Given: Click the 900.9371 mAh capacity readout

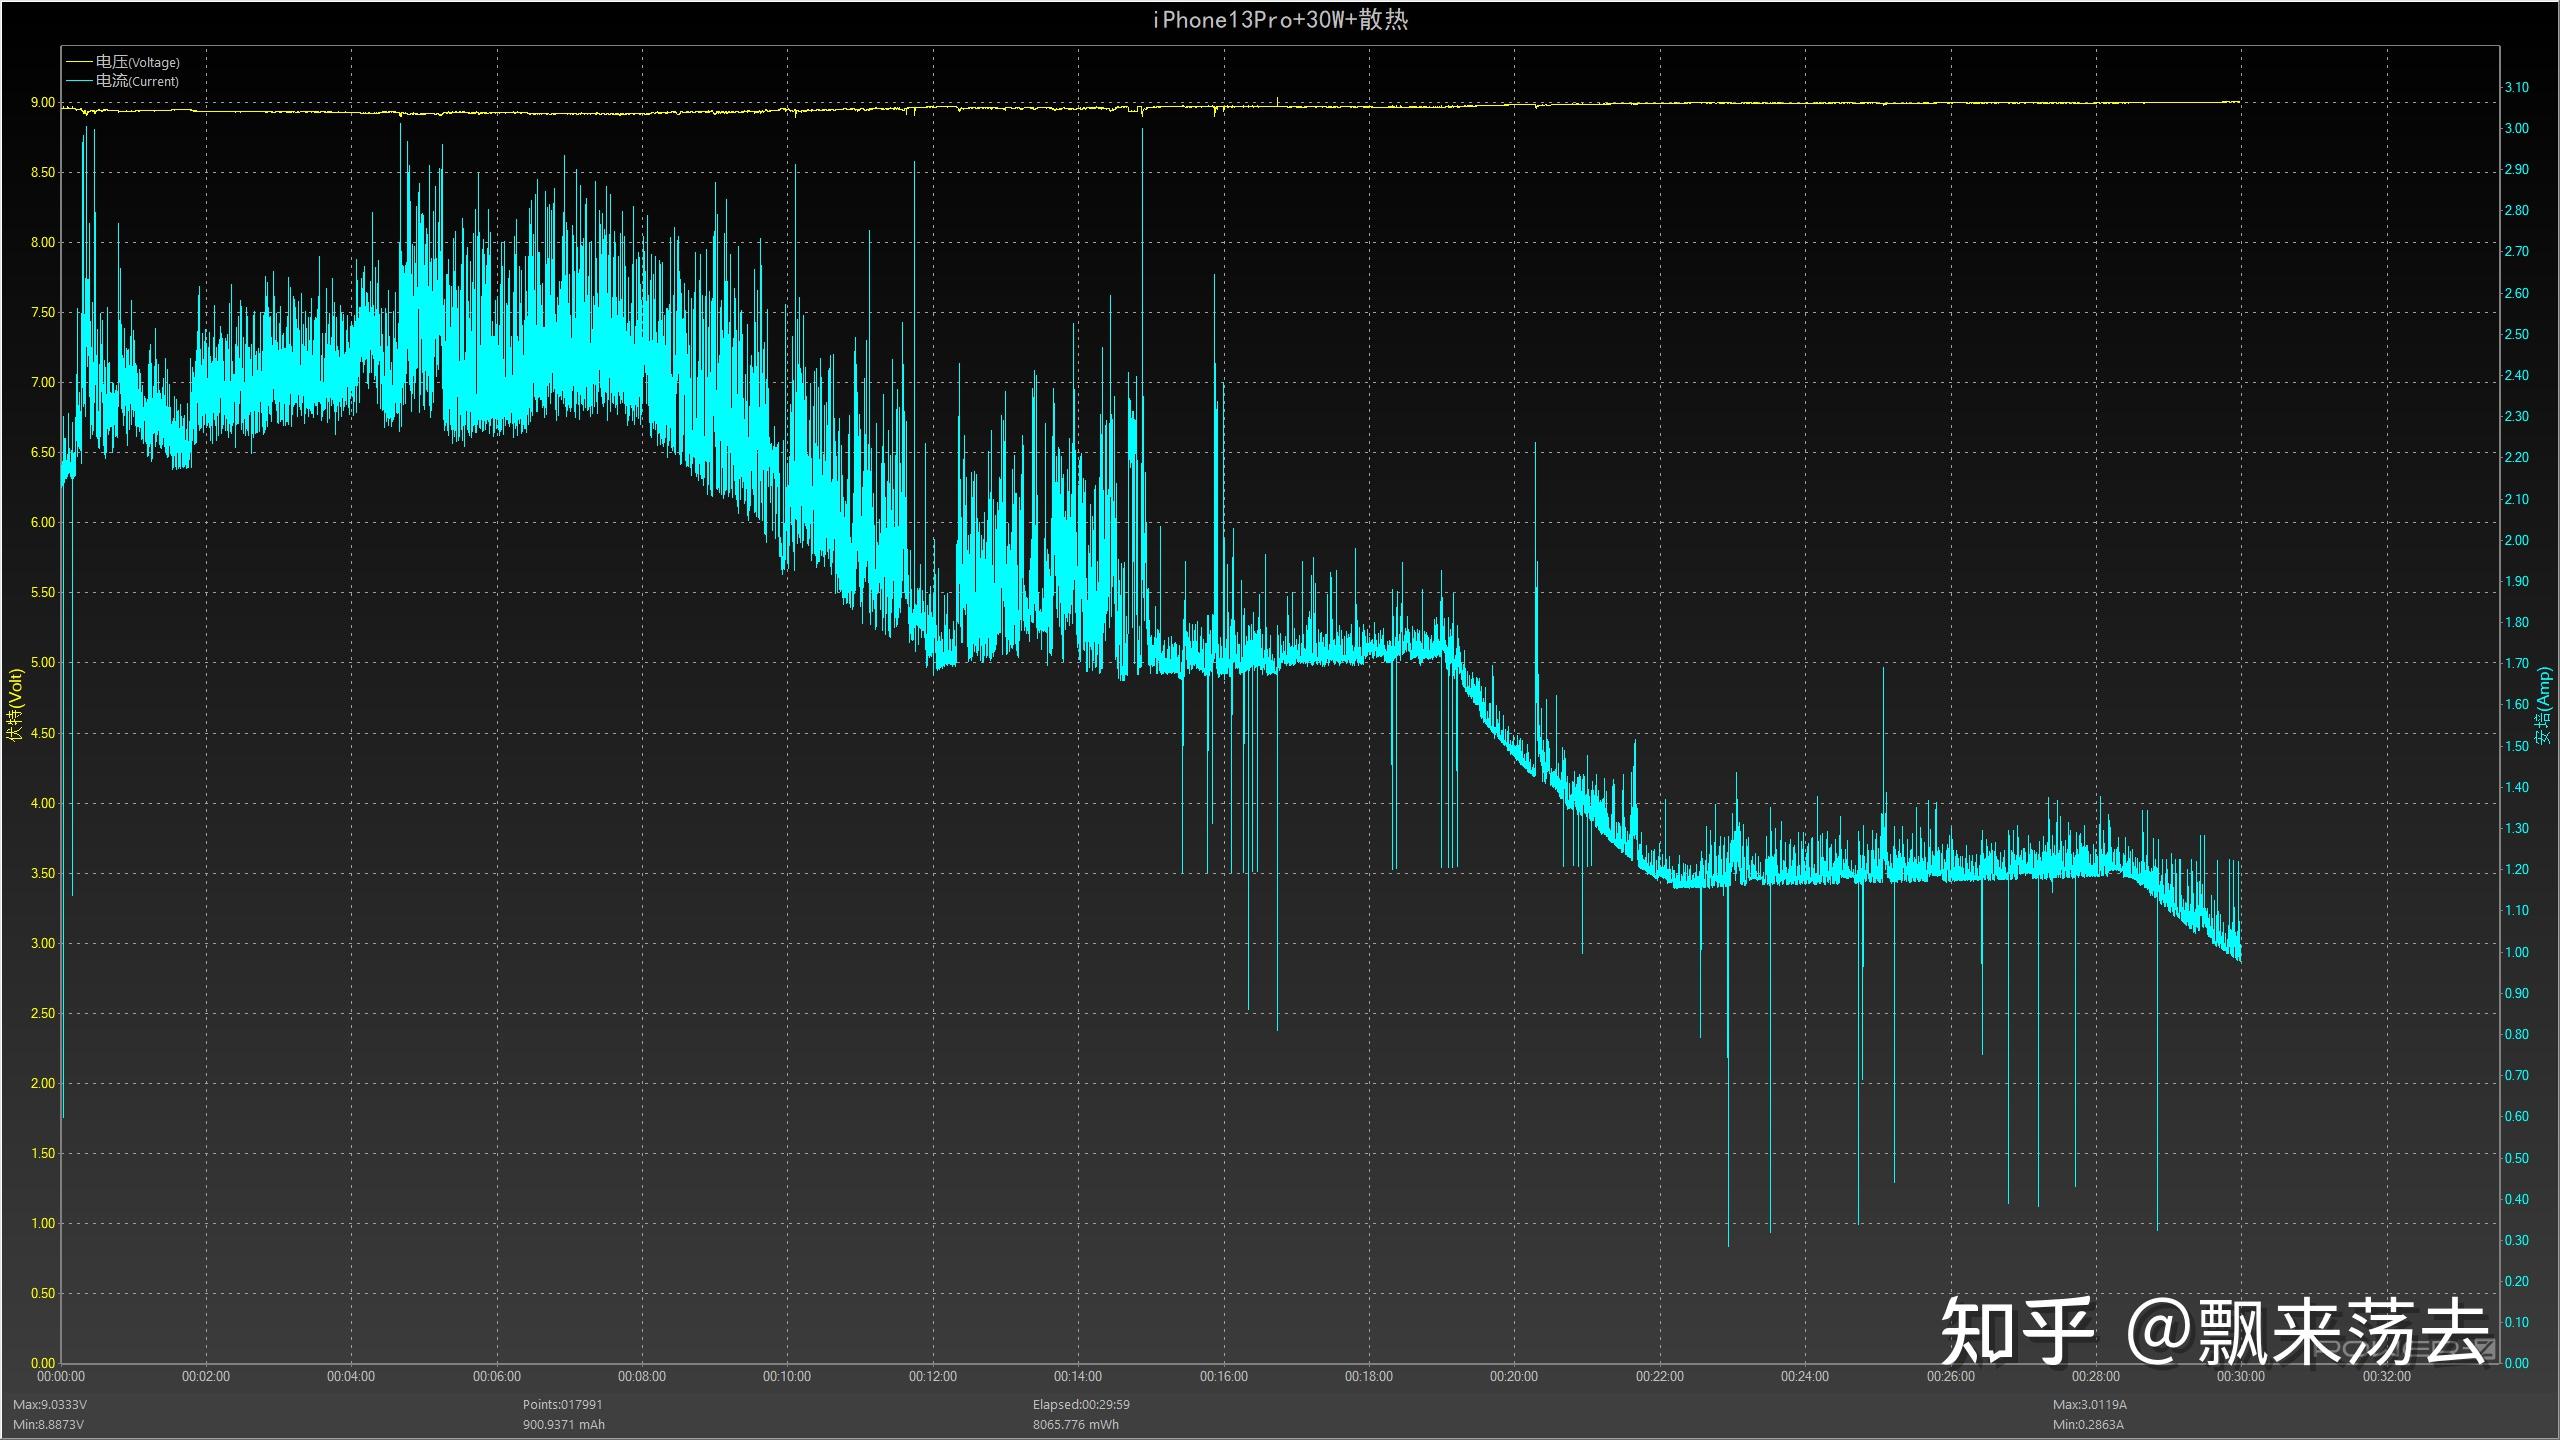Looking at the screenshot, I should tap(563, 1424).
